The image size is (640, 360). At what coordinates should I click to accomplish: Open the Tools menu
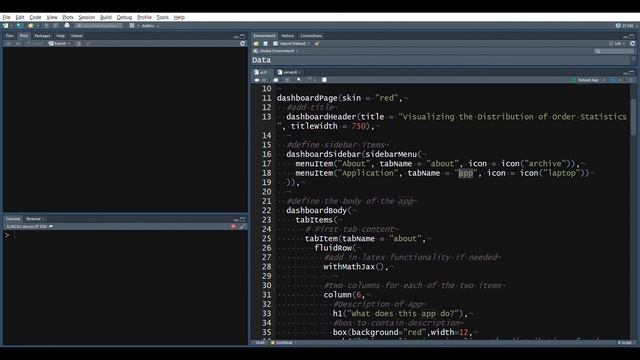(162, 17)
